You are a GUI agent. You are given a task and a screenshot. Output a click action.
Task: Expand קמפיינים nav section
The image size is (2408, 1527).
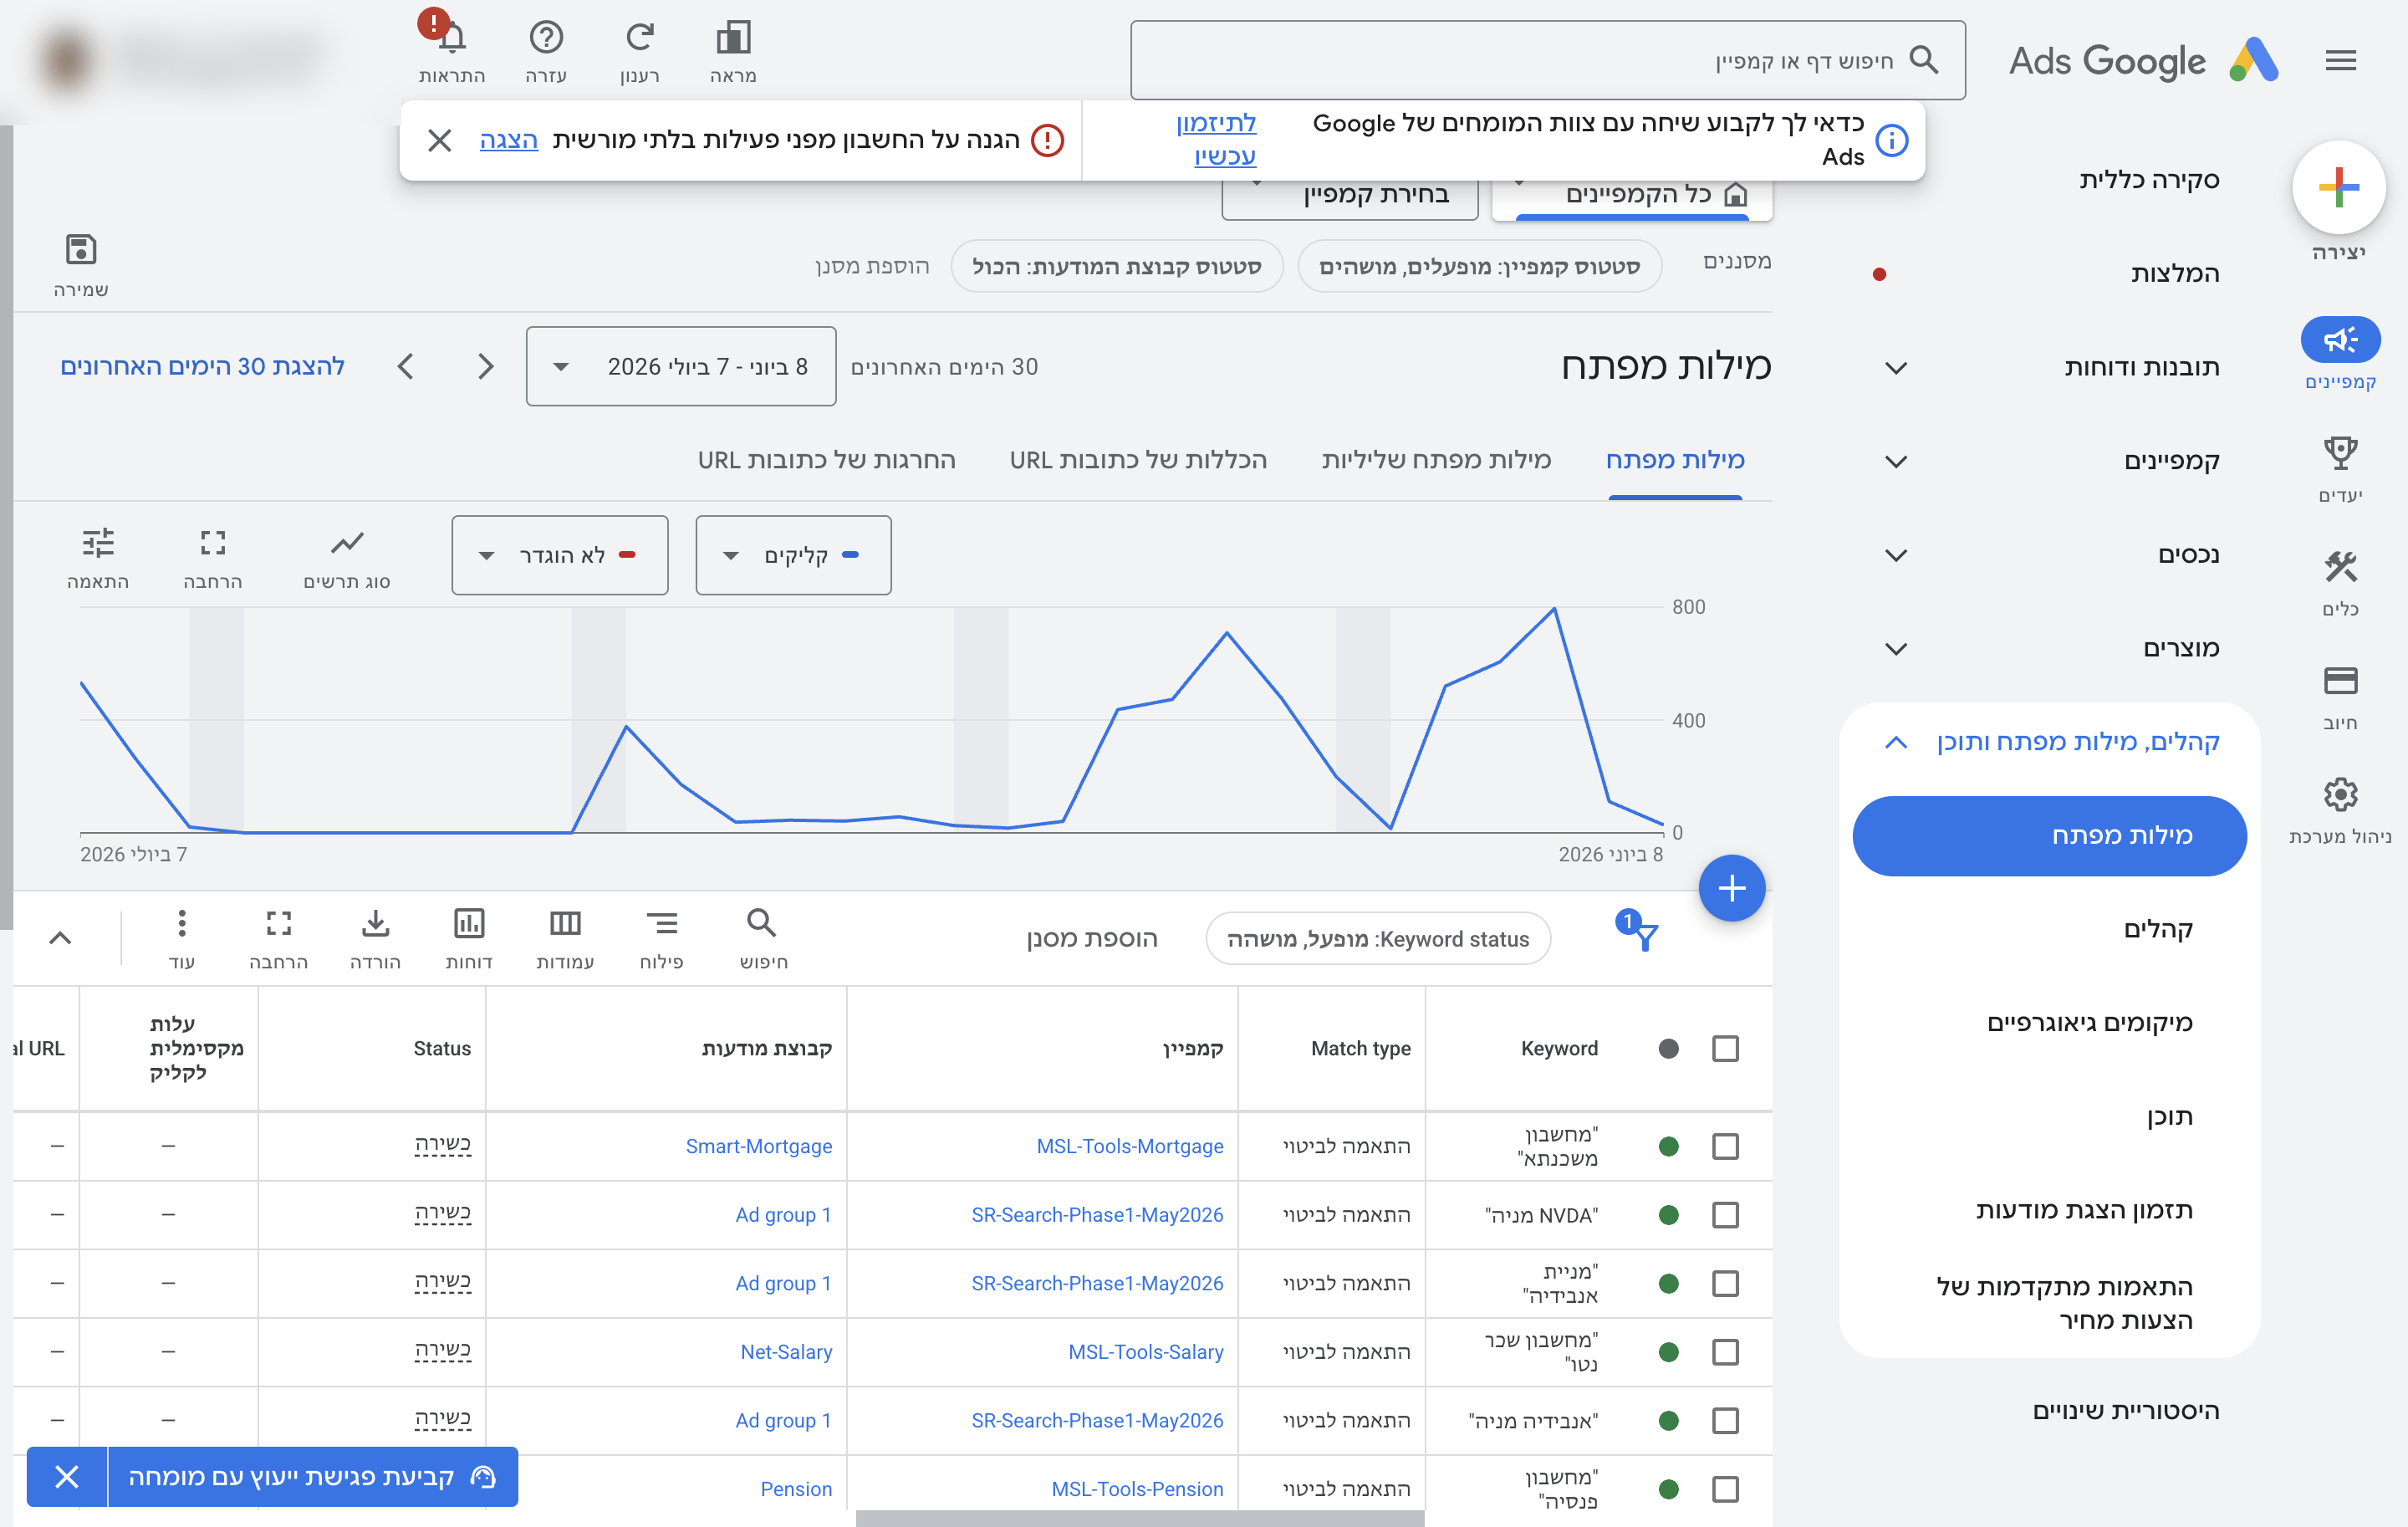(x=1896, y=461)
